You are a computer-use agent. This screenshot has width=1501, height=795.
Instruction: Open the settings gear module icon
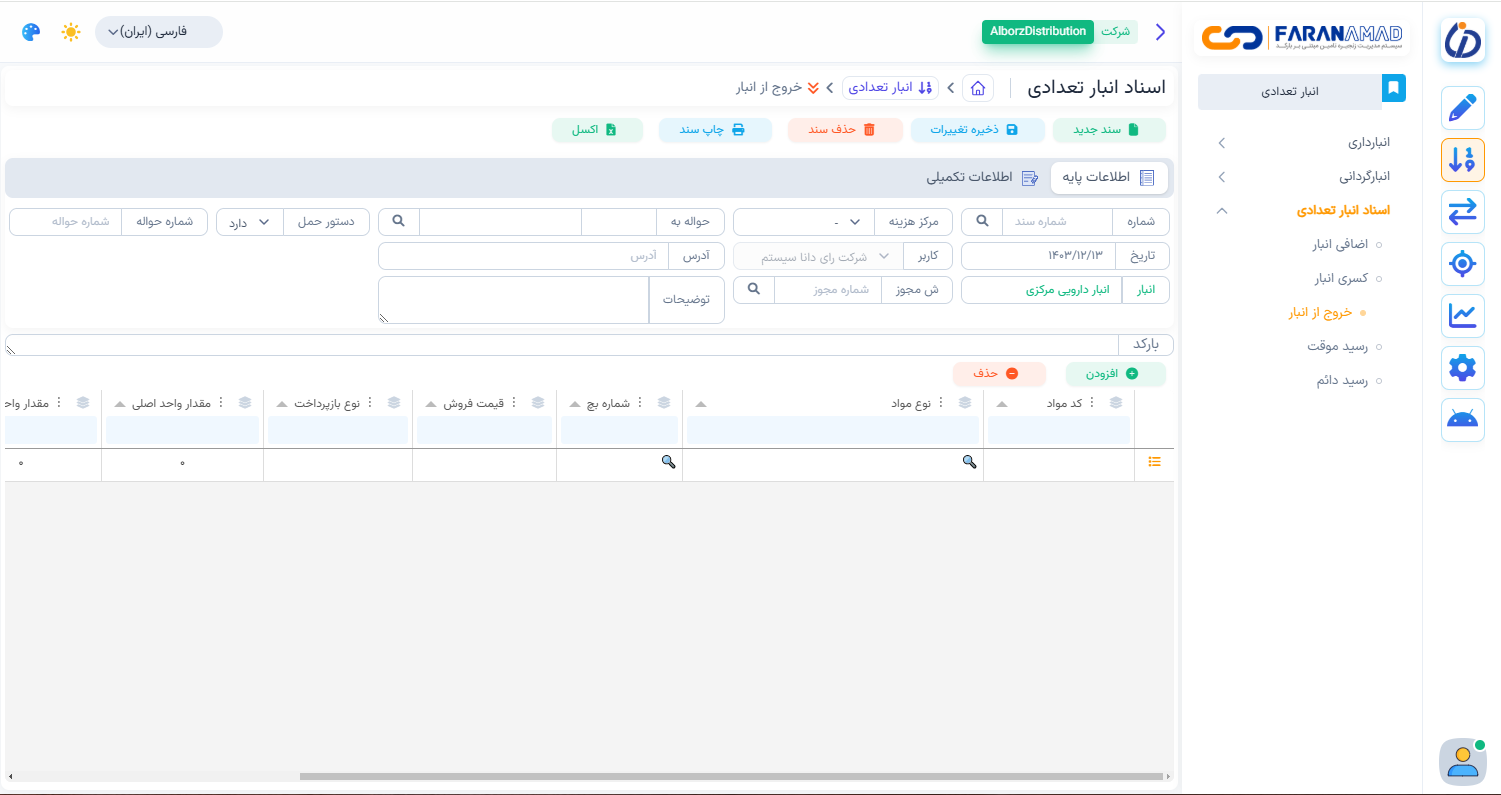click(1462, 368)
